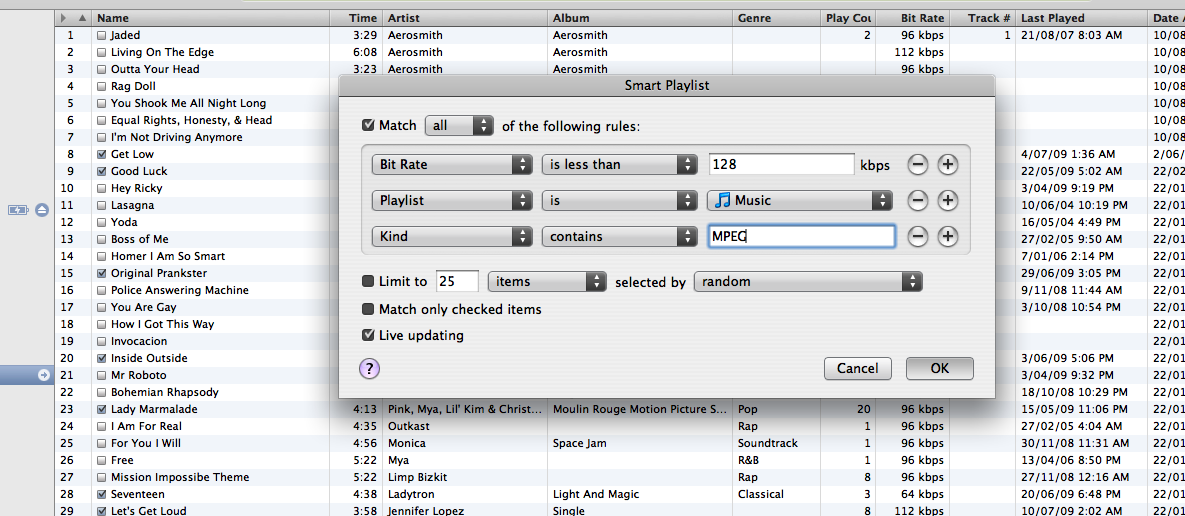Click the Kind text field containing MPEG
This screenshot has height=516, width=1185.
(x=802, y=236)
